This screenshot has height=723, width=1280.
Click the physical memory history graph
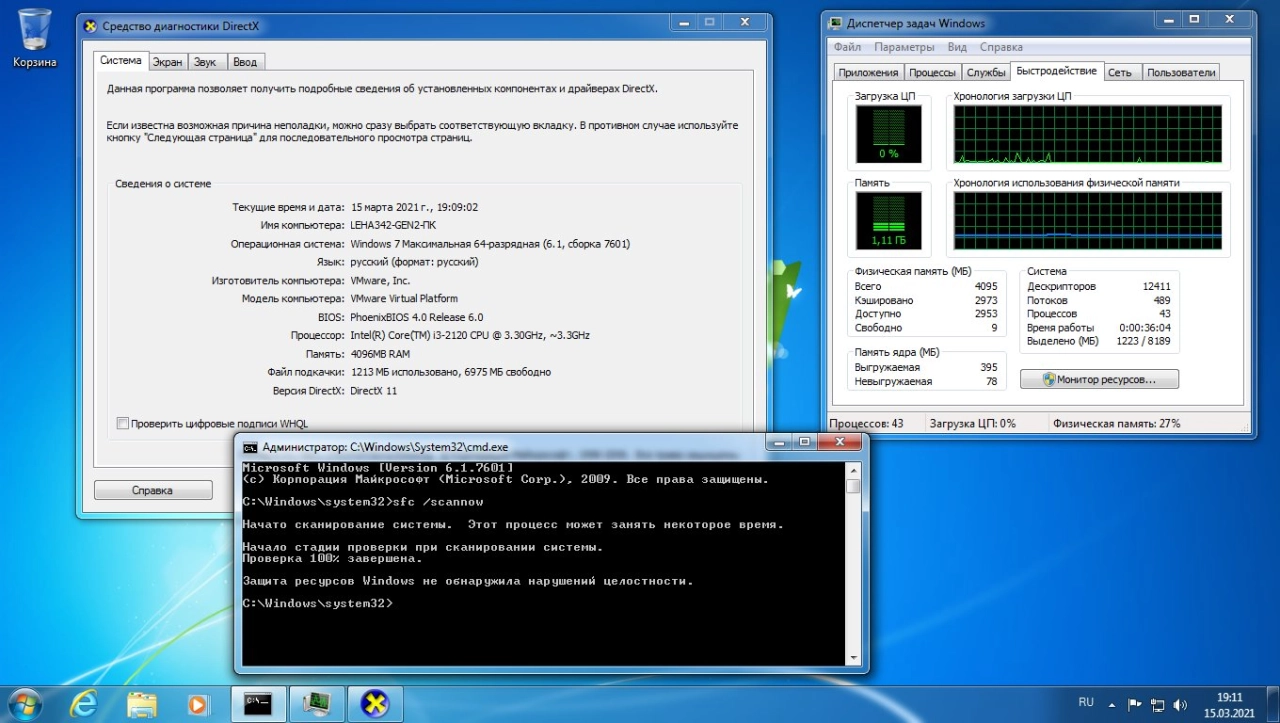[x=1088, y=220]
